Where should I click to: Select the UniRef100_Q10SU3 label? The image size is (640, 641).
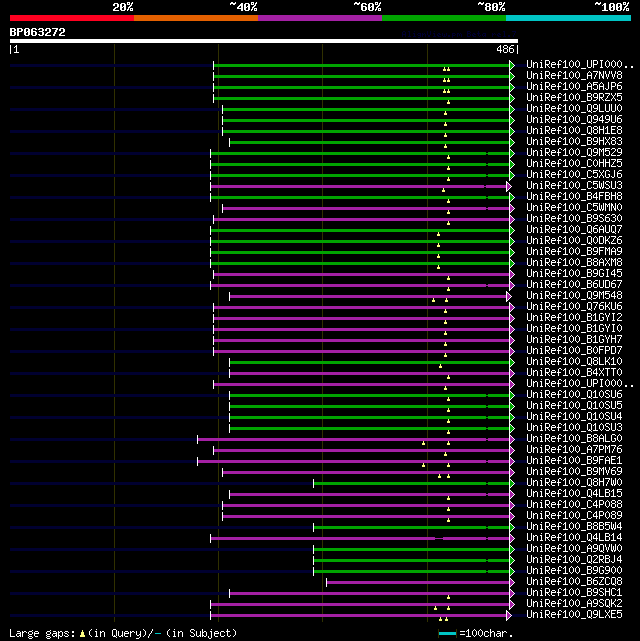(574, 428)
